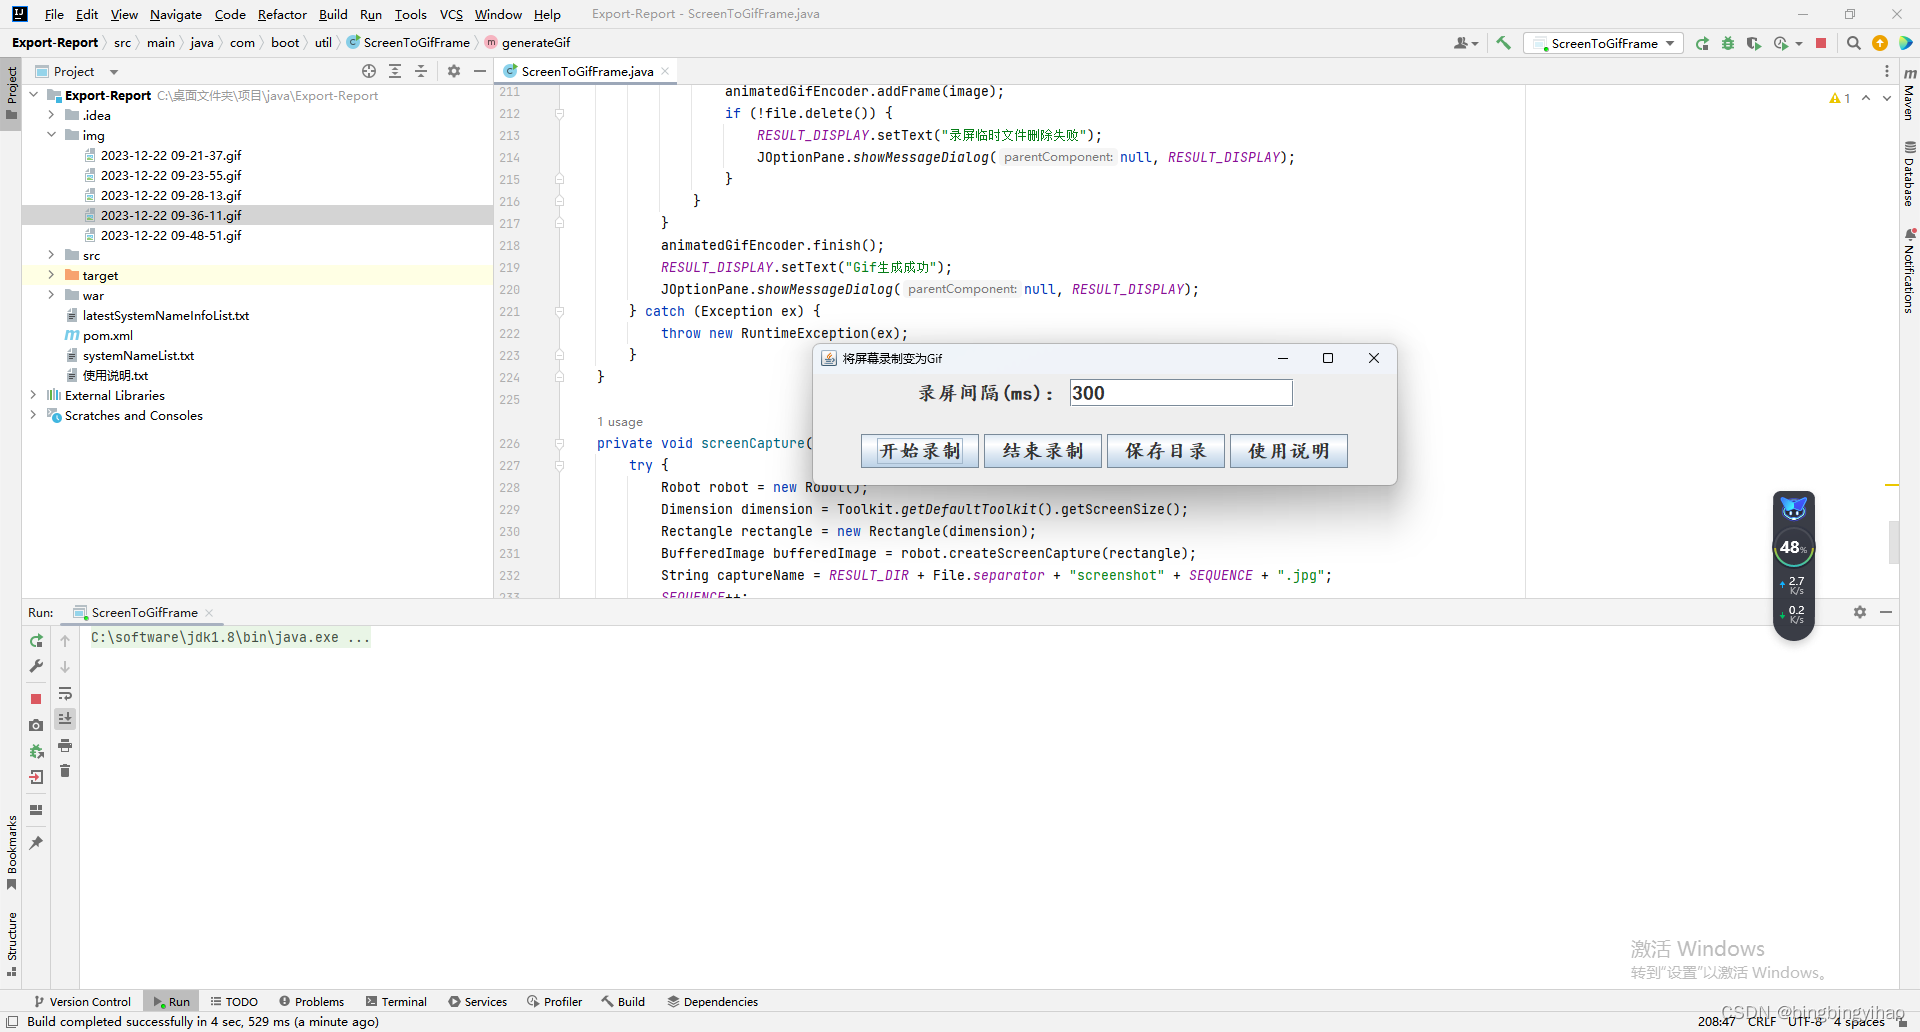
Task: Click Run with Coverage icon
Action: [1754, 43]
